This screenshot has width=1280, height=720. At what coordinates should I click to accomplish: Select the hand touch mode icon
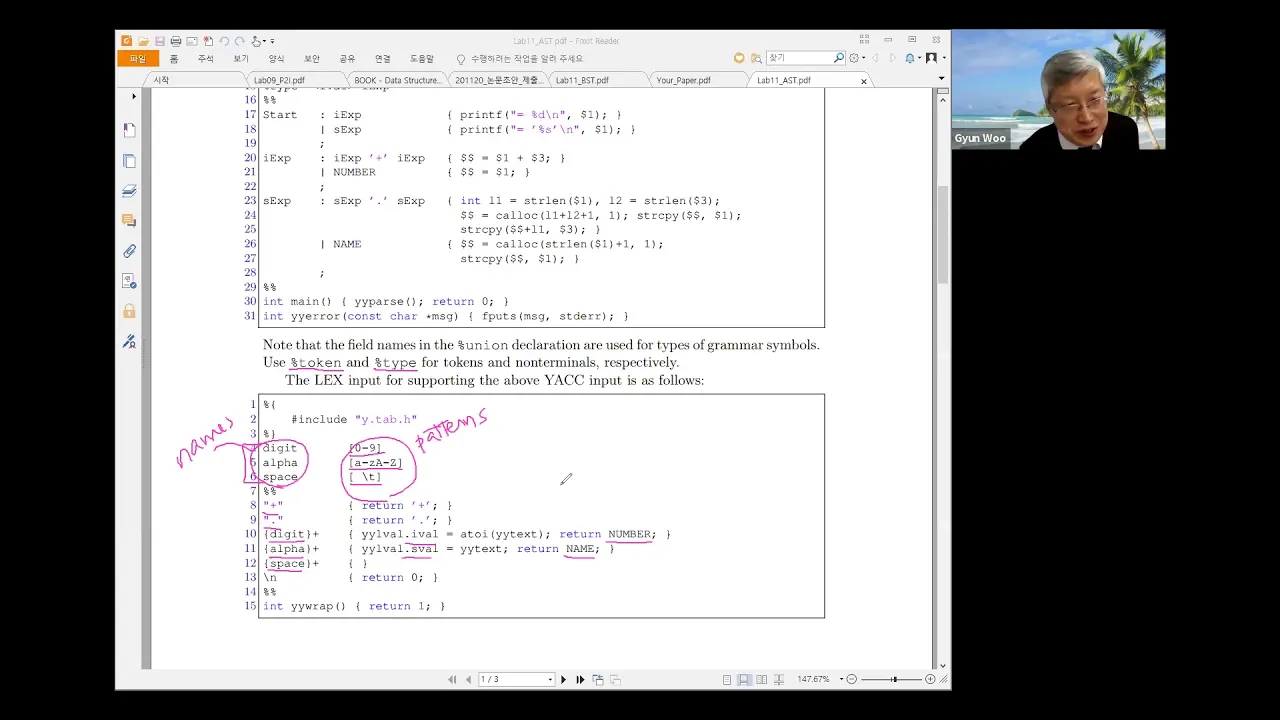click(256, 41)
